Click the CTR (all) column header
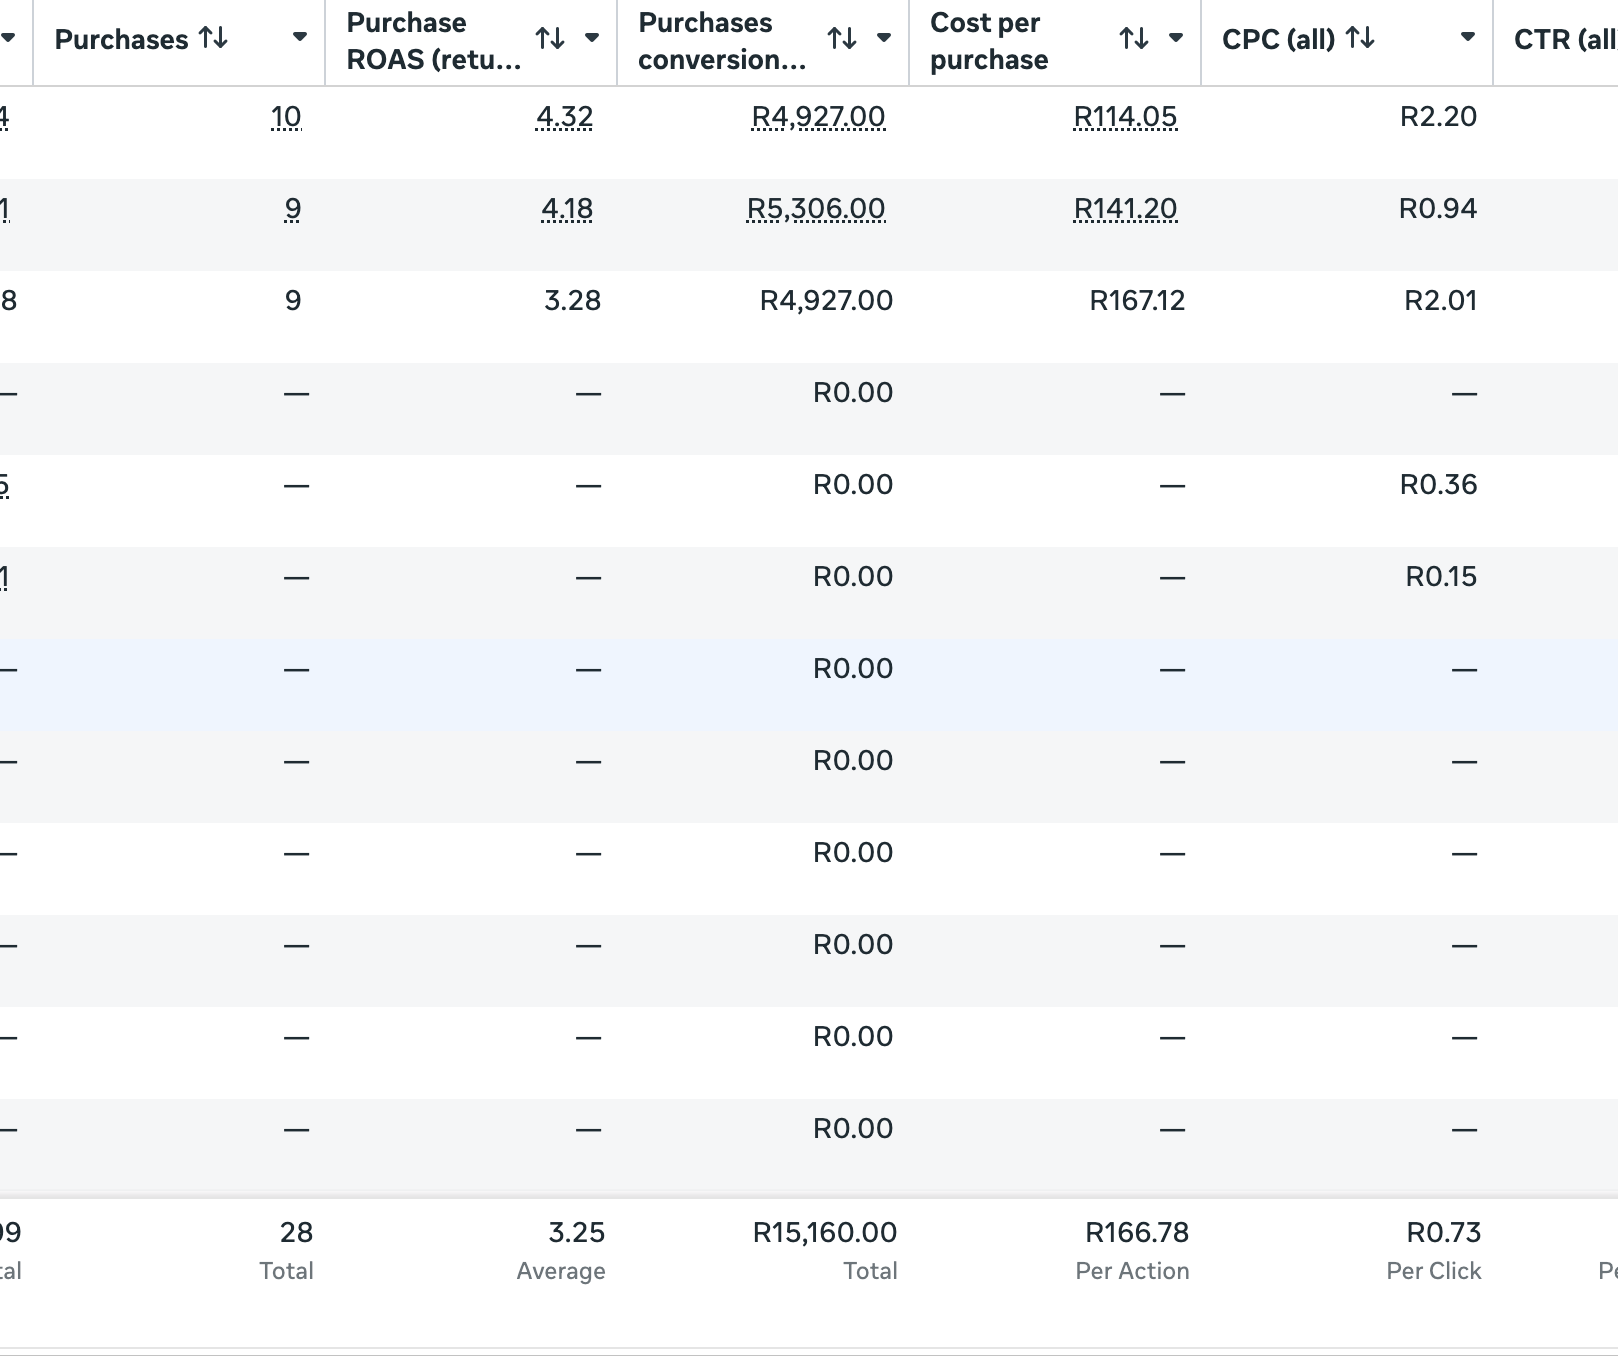Screen dimensions: 1618x1356 coord(1564,40)
